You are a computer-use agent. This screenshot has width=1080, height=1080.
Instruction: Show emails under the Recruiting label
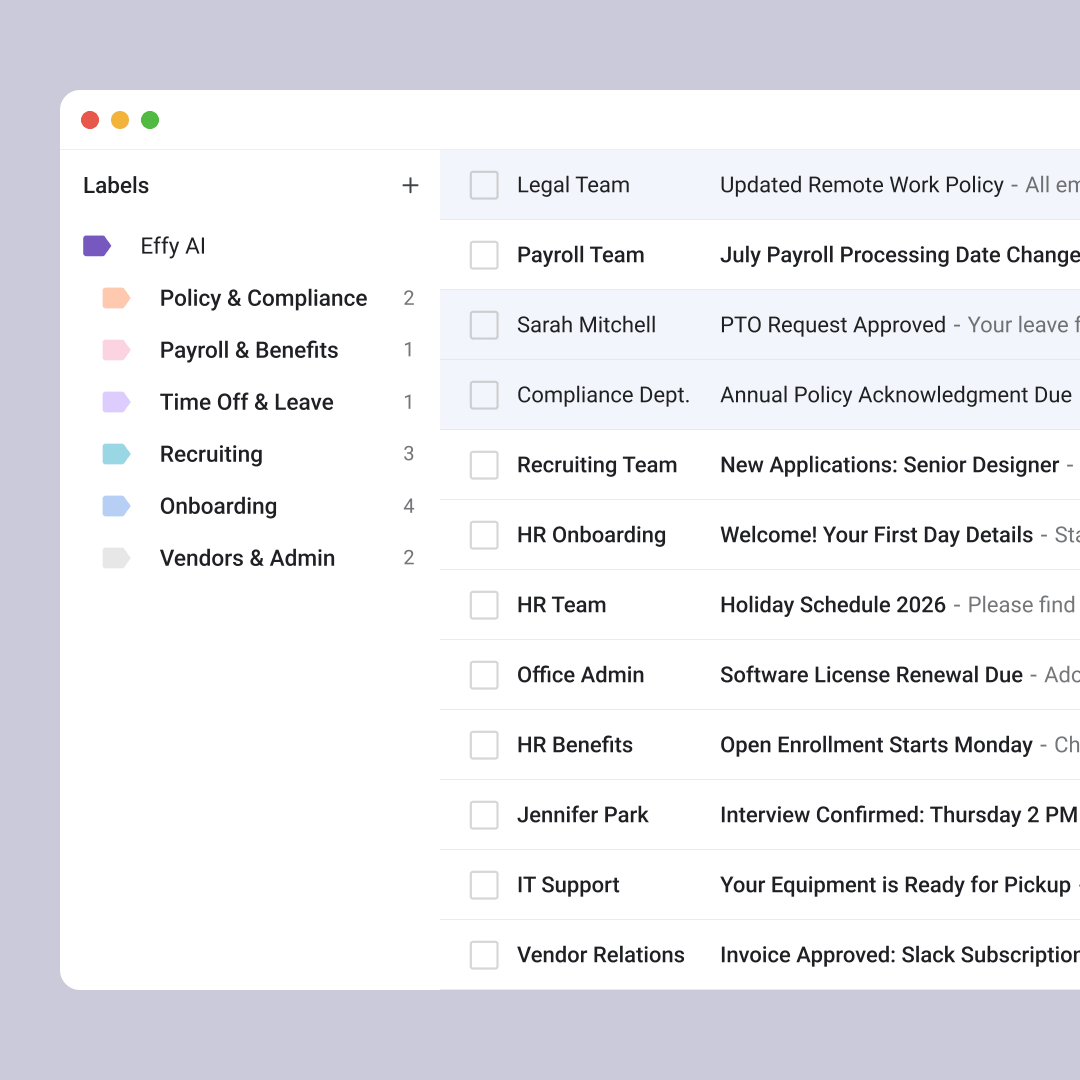click(x=211, y=454)
